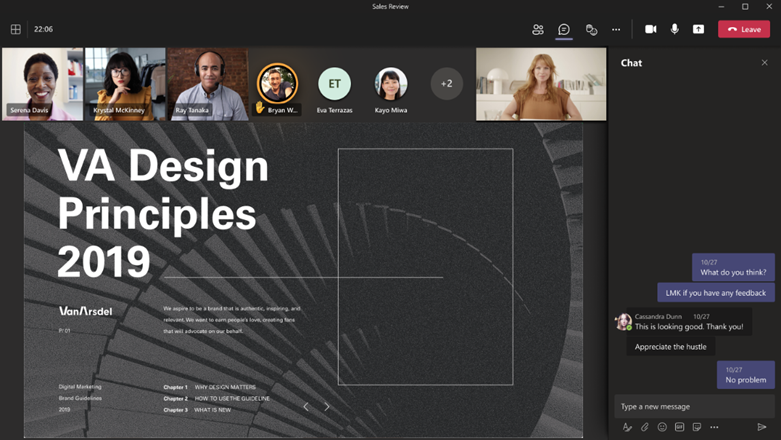The height and width of the screenshot is (440, 781).
Task: Click the Type a new message field
Action: pos(694,407)
